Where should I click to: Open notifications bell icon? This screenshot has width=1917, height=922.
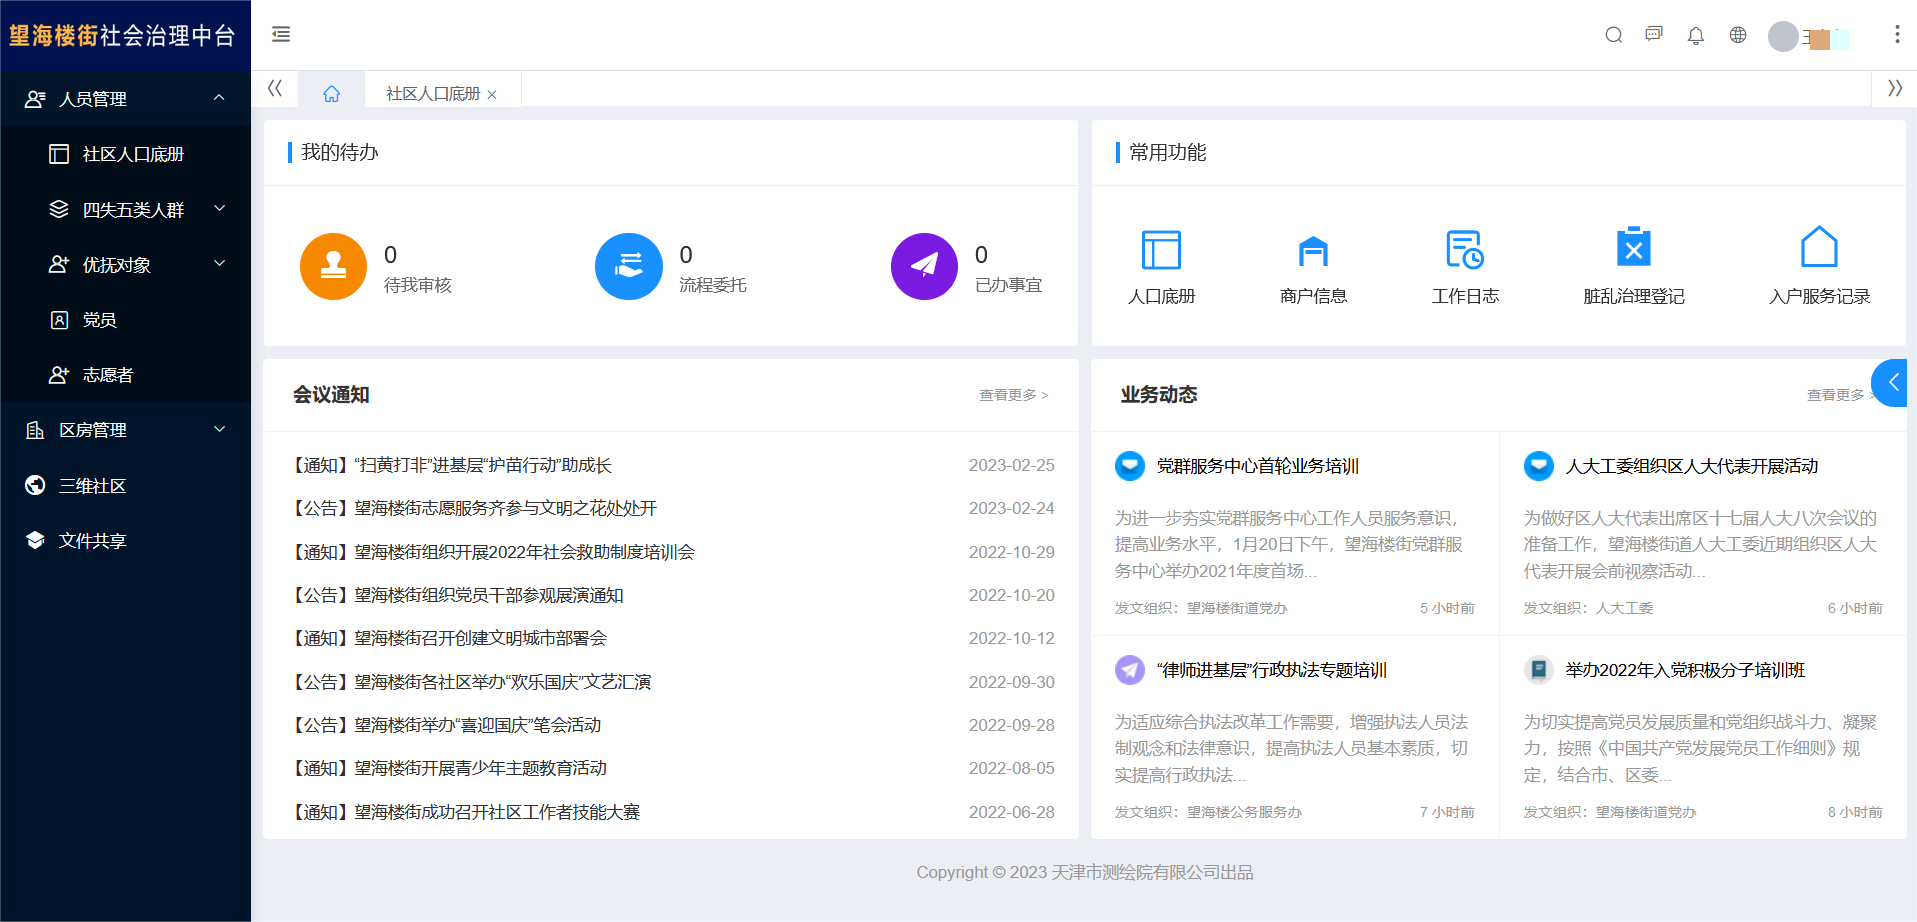1695,36
